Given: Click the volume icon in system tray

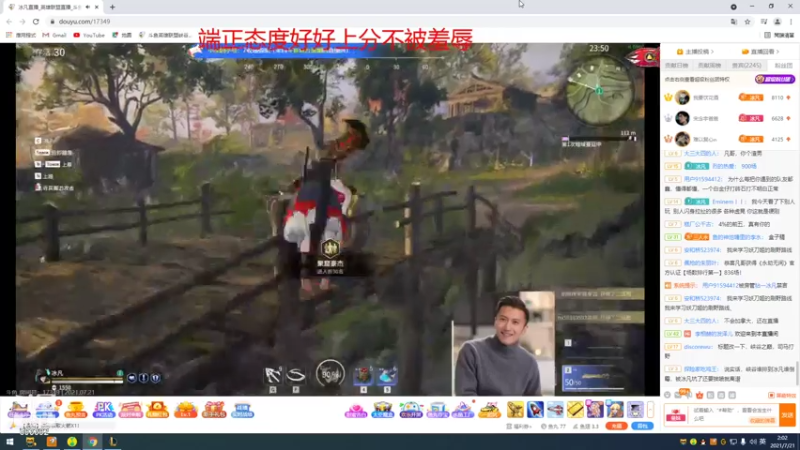Looking at the screenshot, I should click(753, 442).
